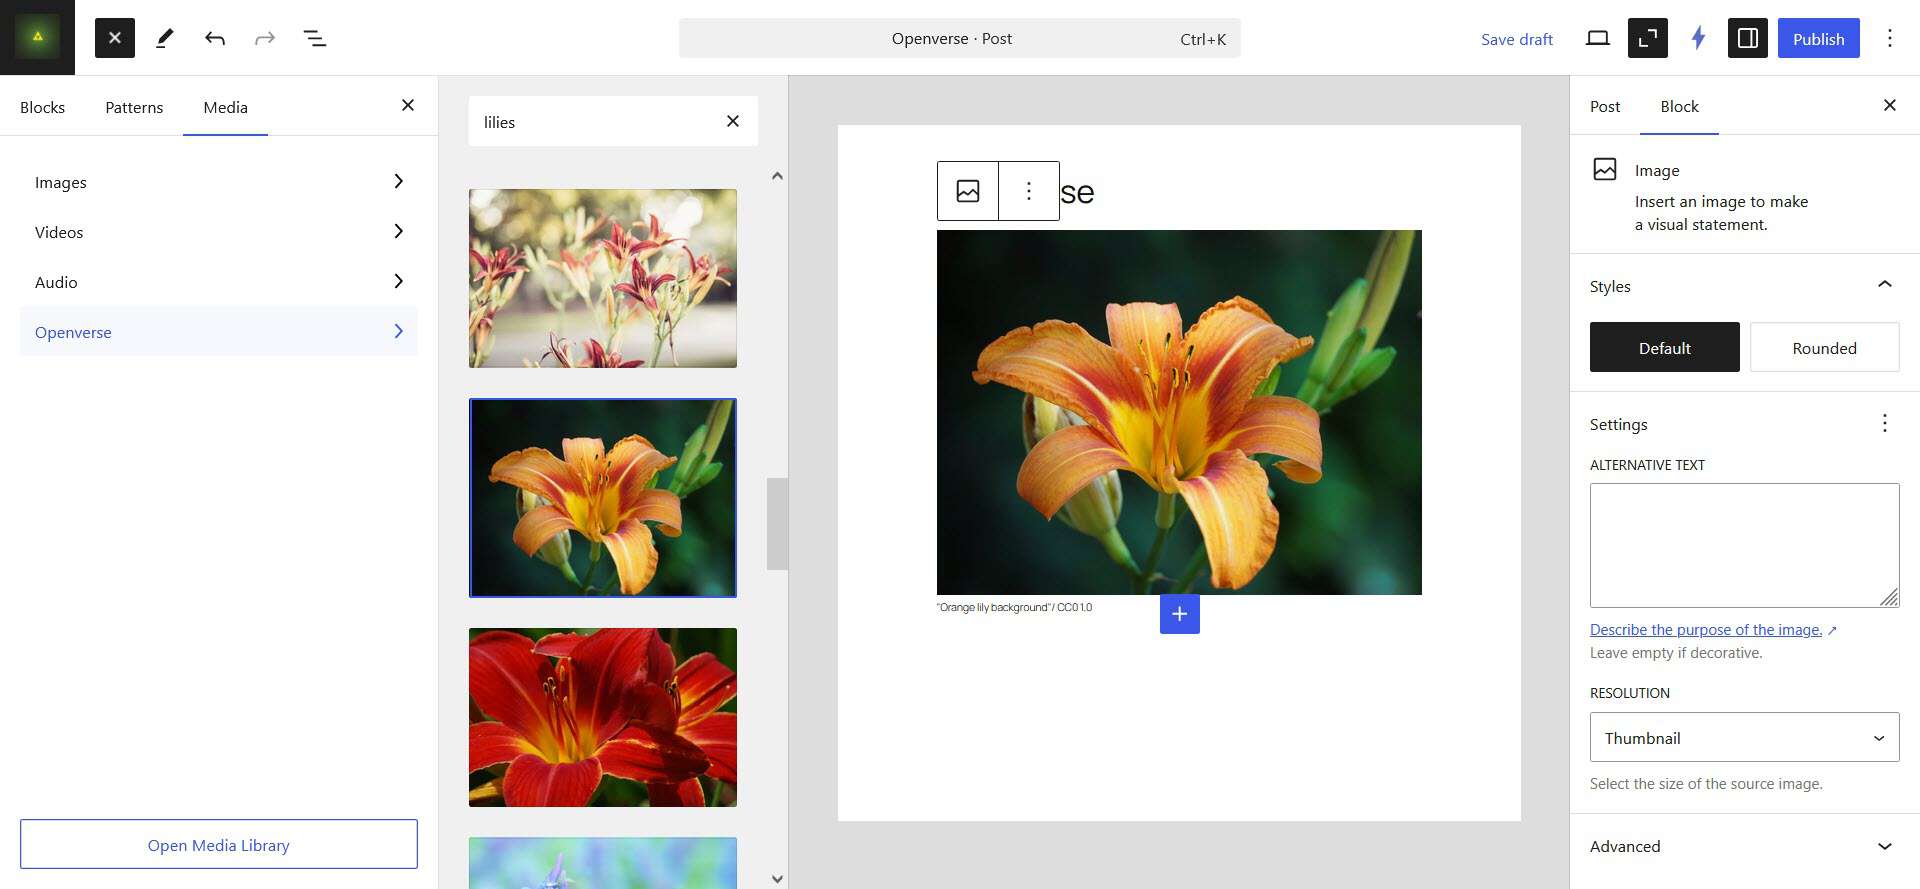Select the Rounded image style
This screenshot has height=889, width=1920.
pyautogui.click(x=1824, y=347)
